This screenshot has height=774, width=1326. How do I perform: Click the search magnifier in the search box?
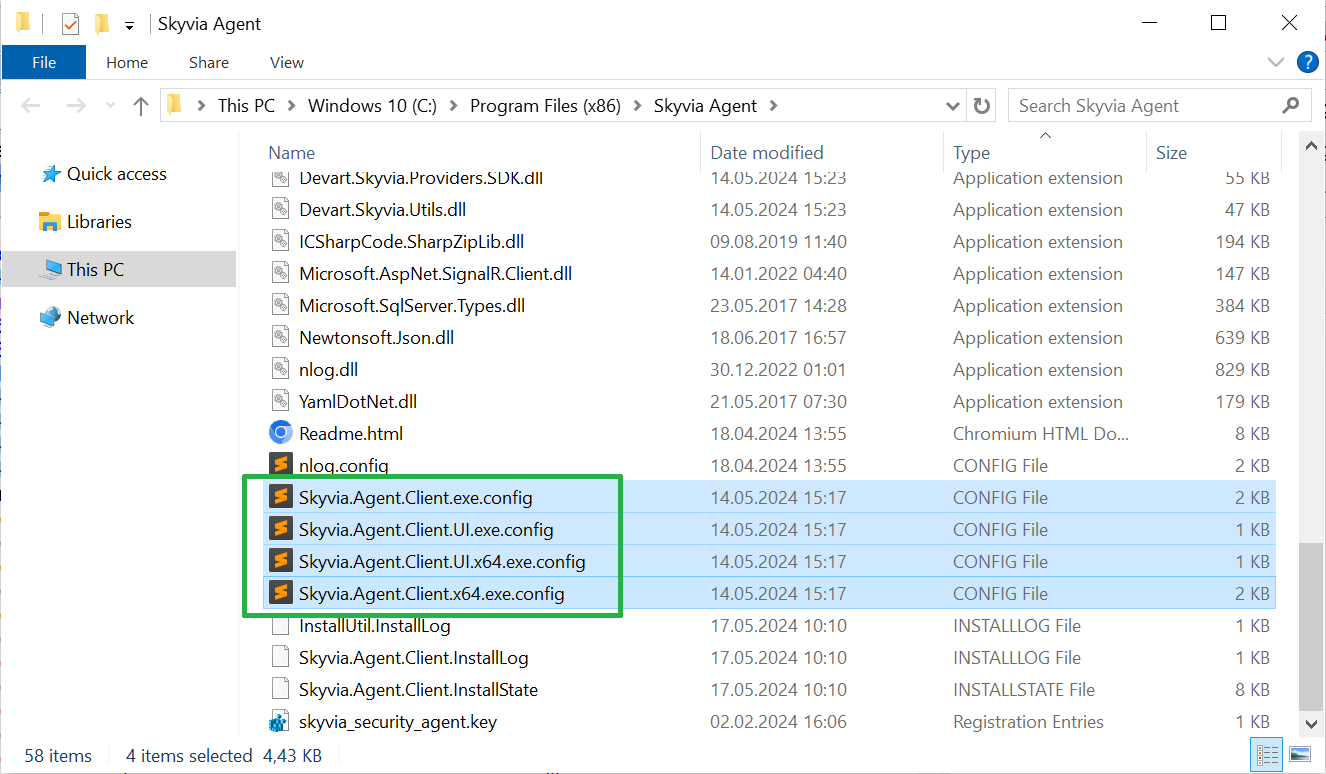(x=1290, y=105)
